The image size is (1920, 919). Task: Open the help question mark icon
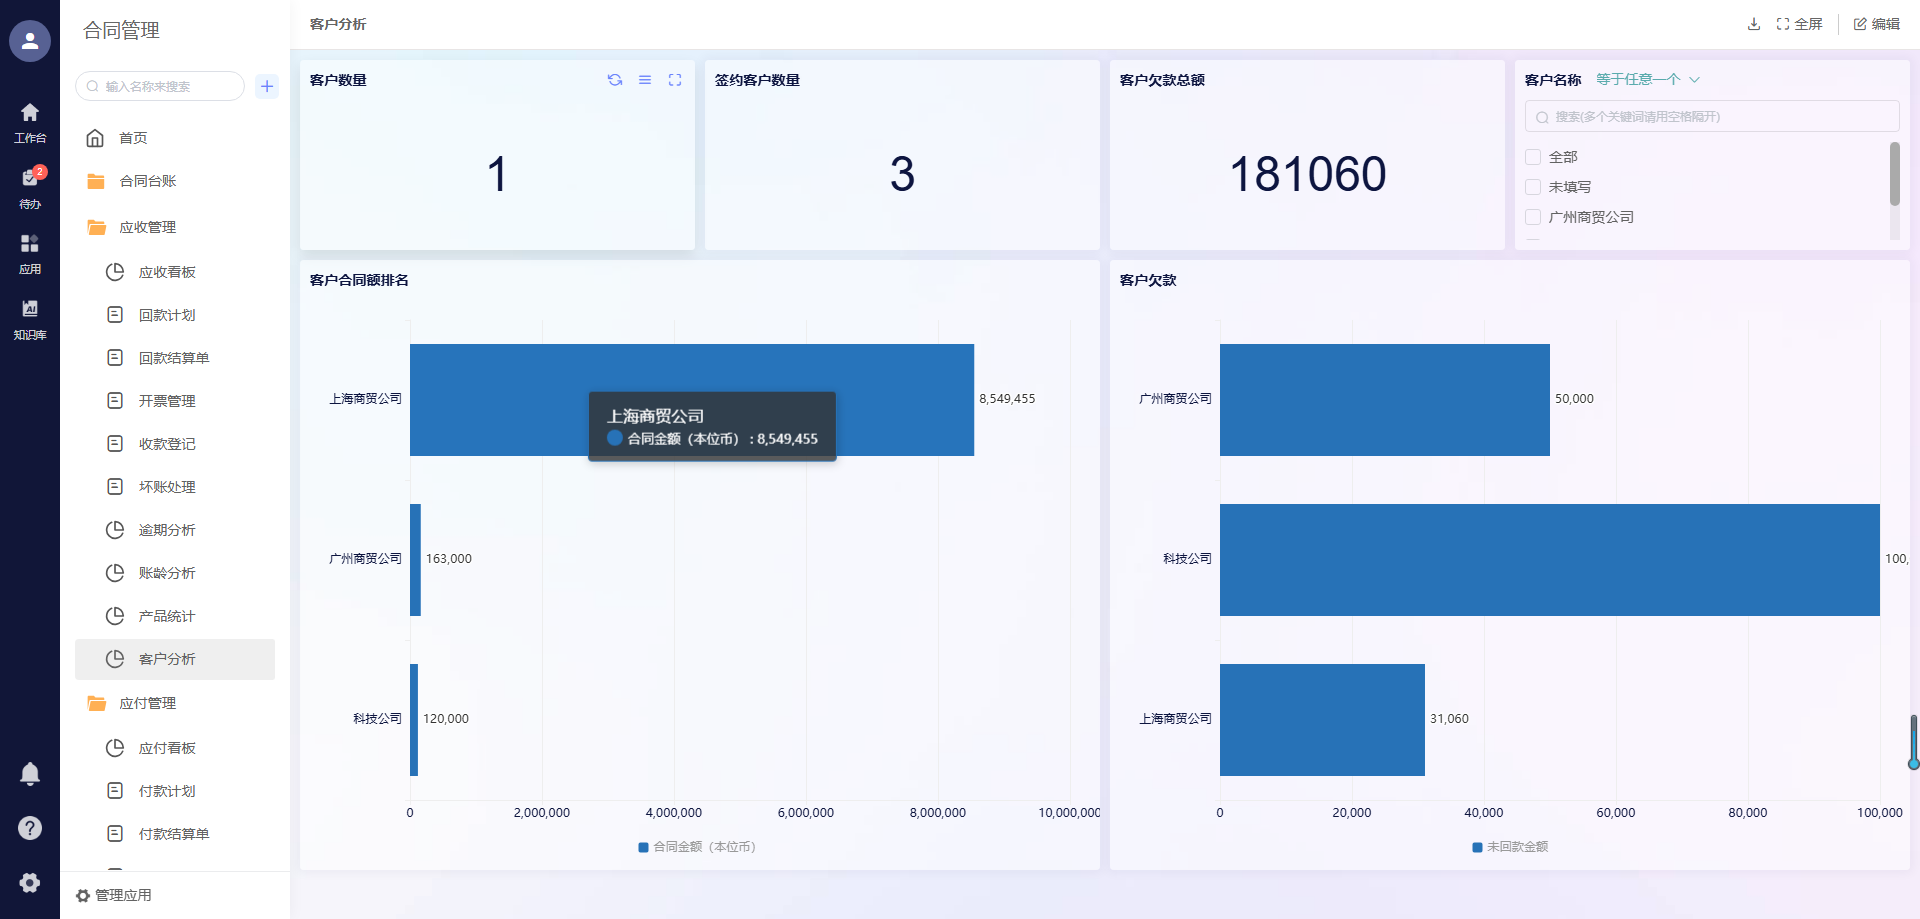pyautogui.click(x=30, y=828)
